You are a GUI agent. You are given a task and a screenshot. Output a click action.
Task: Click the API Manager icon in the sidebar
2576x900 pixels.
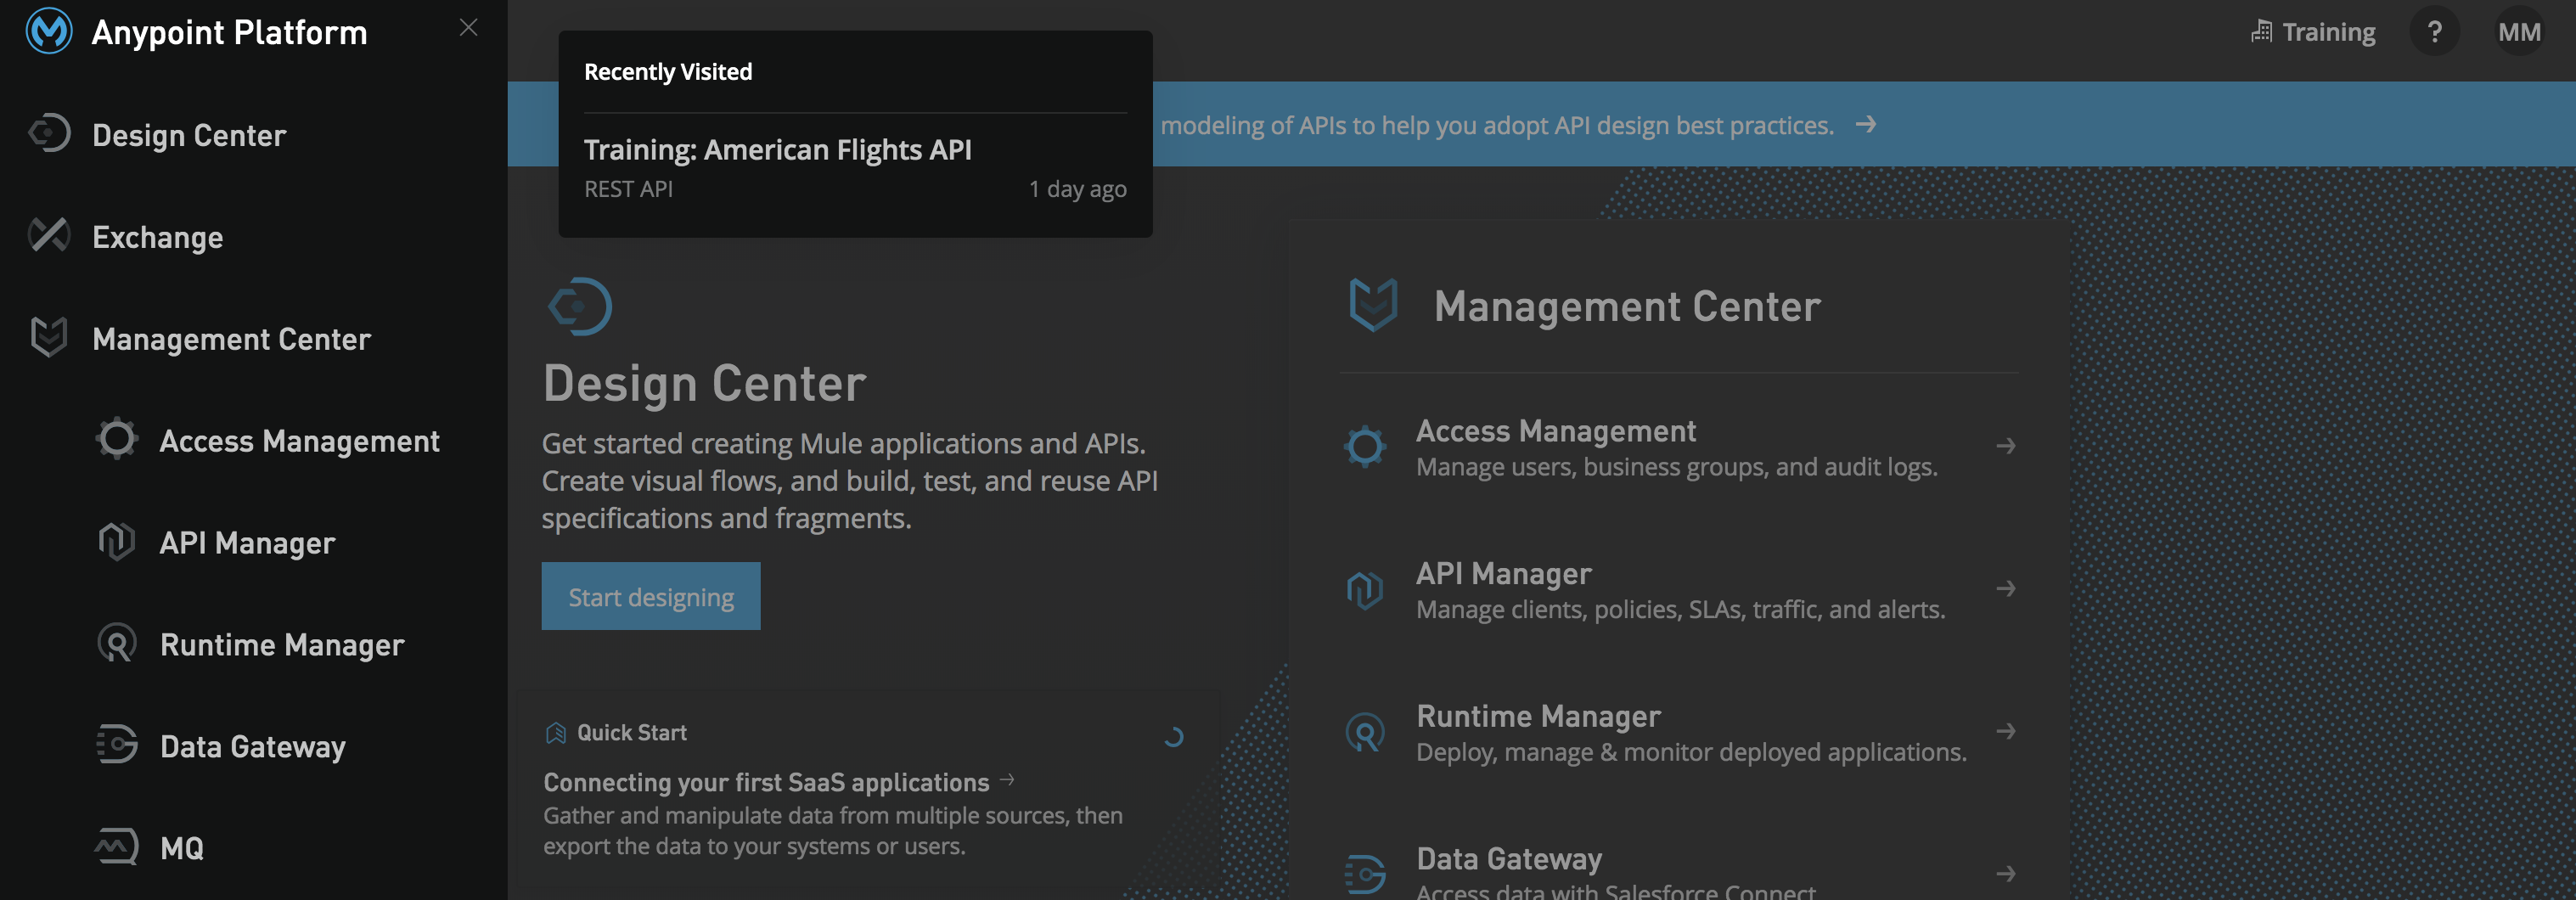(117, 541)
